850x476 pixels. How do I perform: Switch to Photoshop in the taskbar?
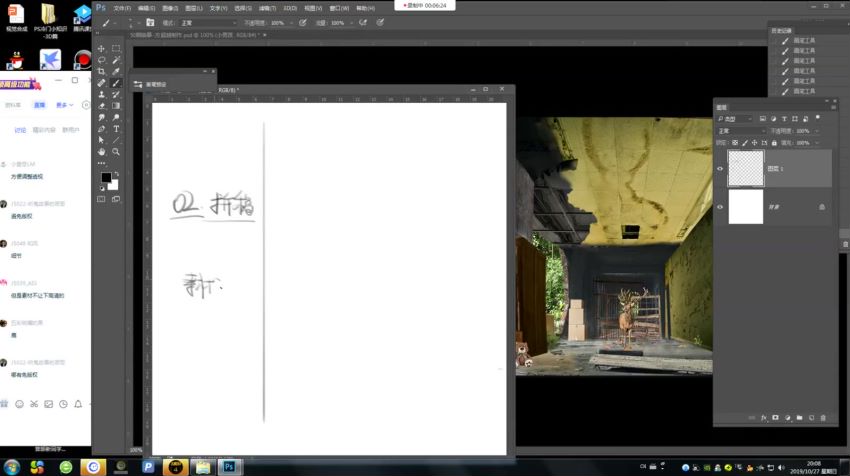[229, 467]
